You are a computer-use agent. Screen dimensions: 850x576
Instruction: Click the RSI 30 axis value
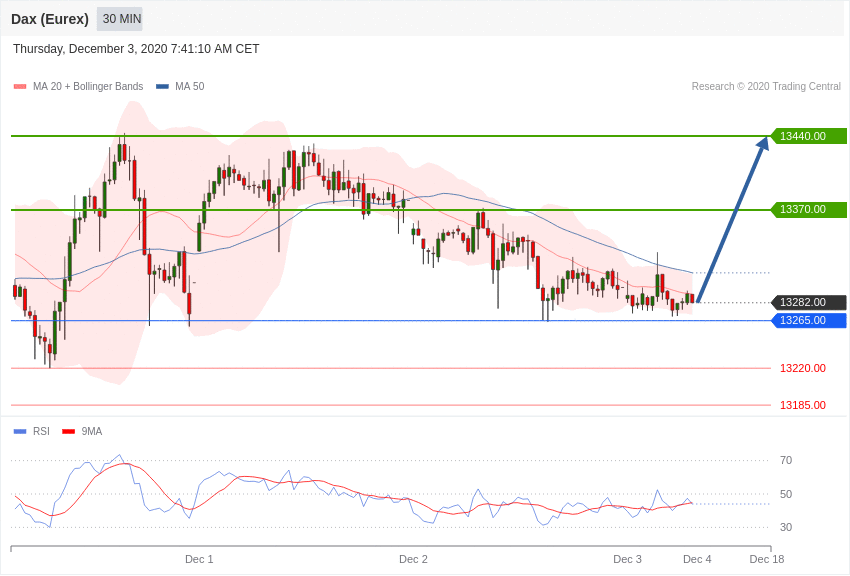[x=786, y=527]
